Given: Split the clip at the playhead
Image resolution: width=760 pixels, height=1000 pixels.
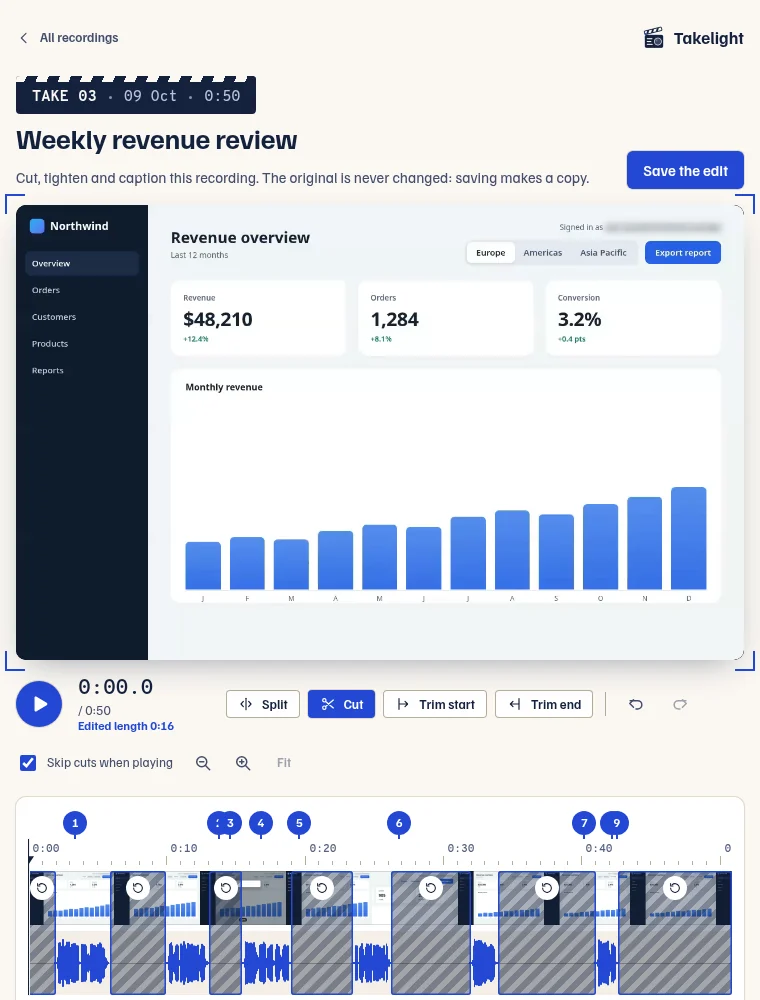Looking at the screenshot, I should 263,704.
